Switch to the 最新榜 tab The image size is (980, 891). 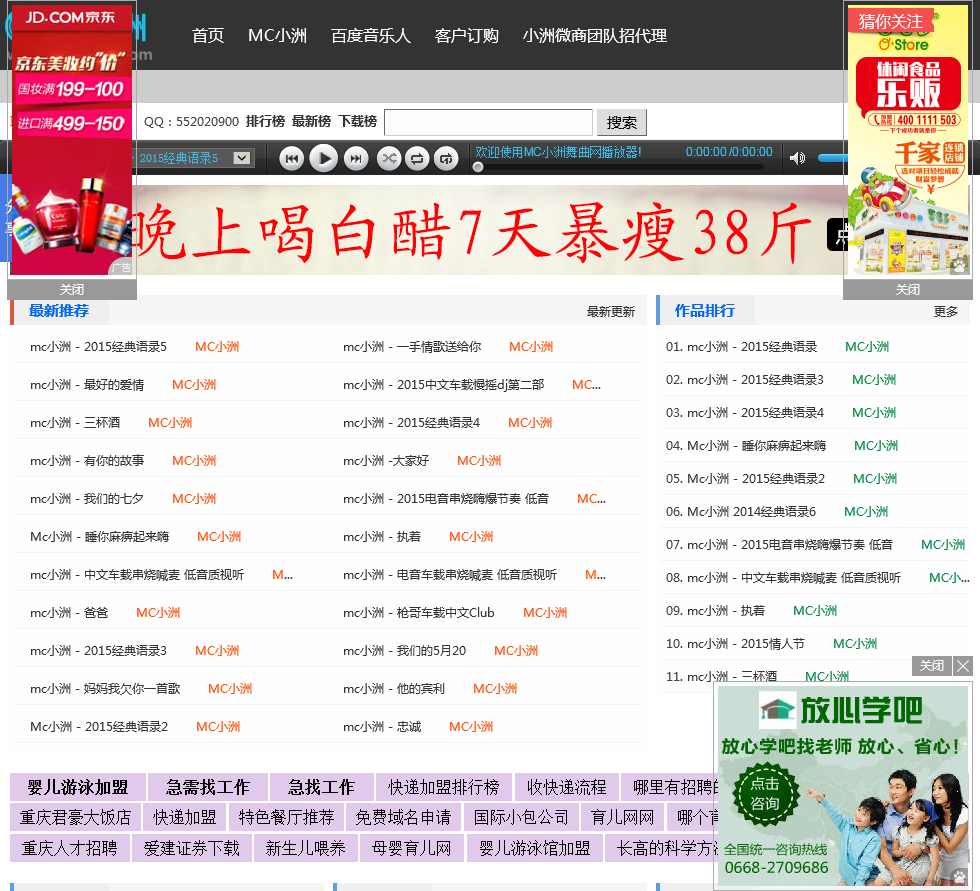coord(311,121)
